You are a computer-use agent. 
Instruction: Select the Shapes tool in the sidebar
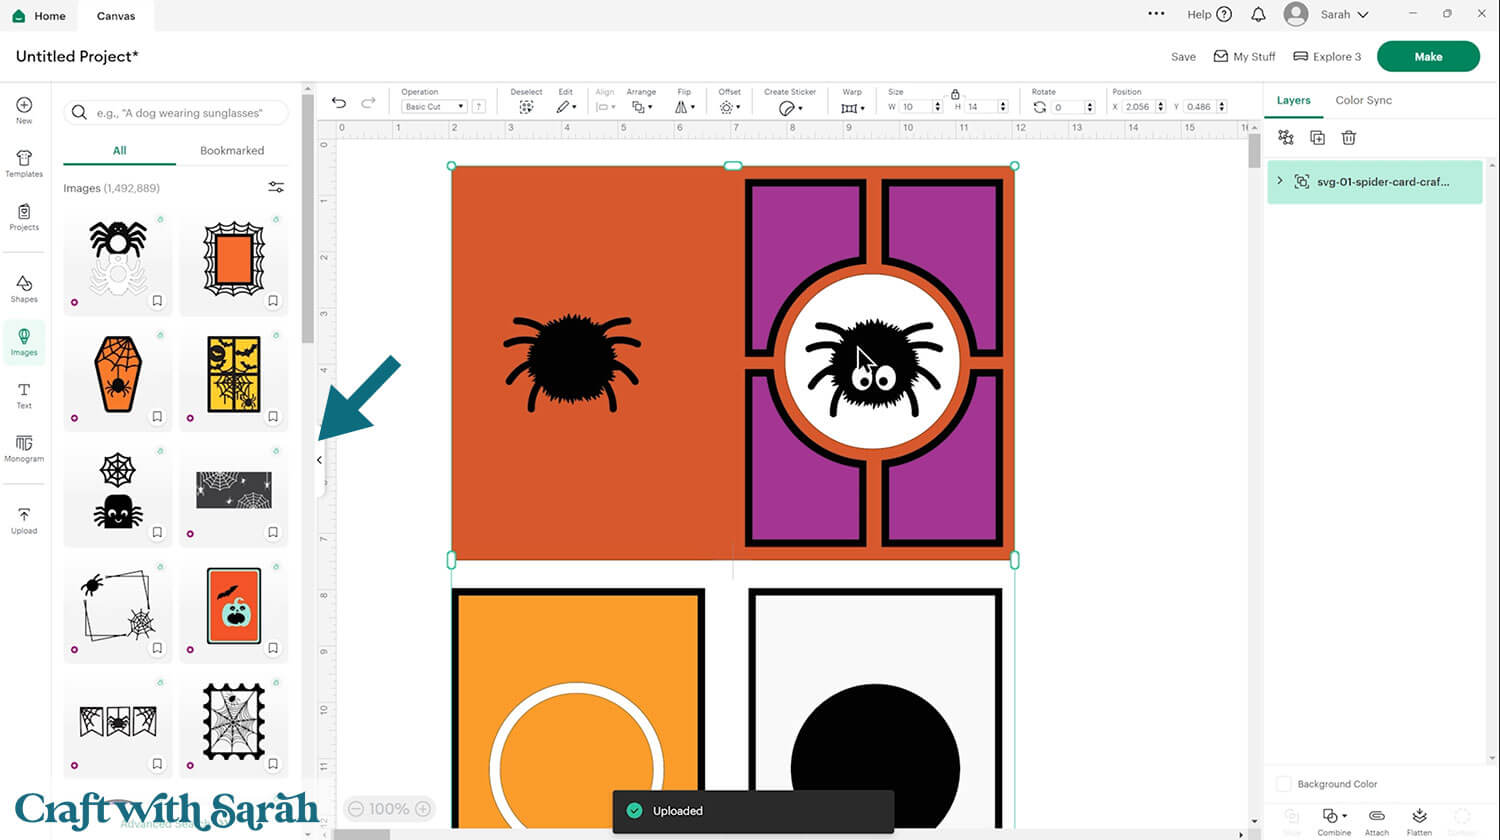[x=23, y=288]
